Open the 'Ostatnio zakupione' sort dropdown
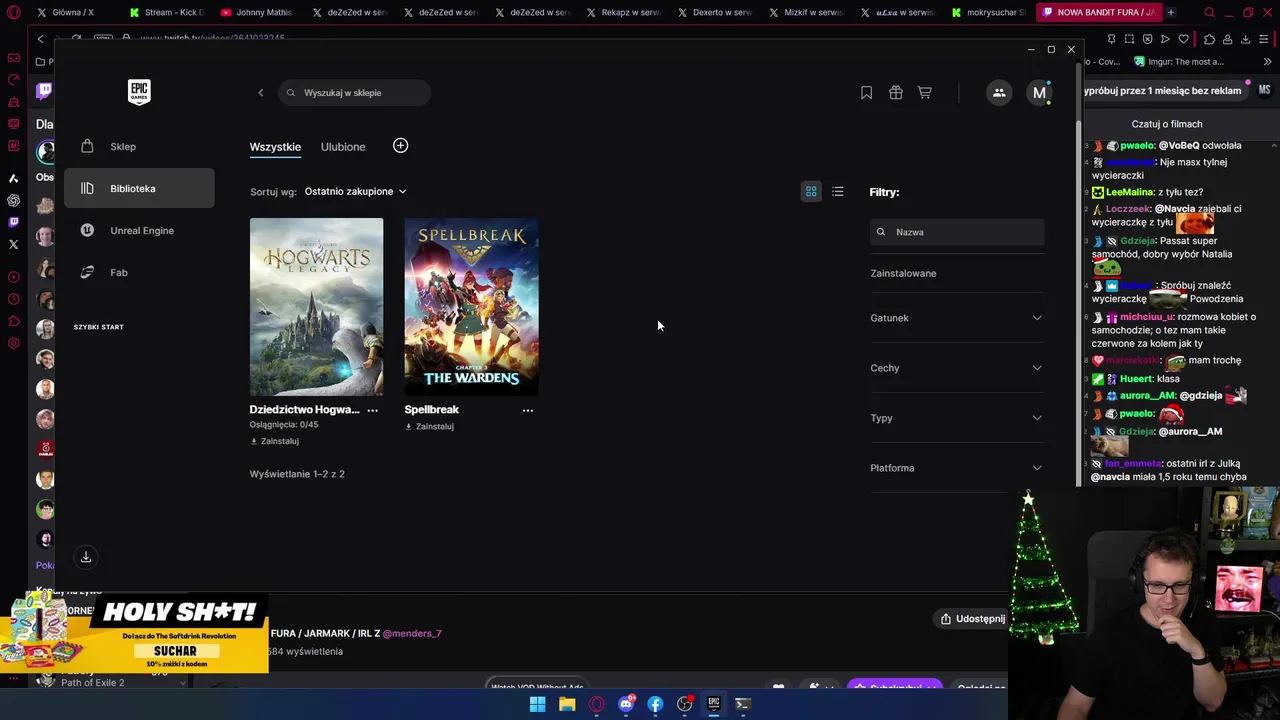Screen dimensions: 1280x720 click(x=355, y=191)
